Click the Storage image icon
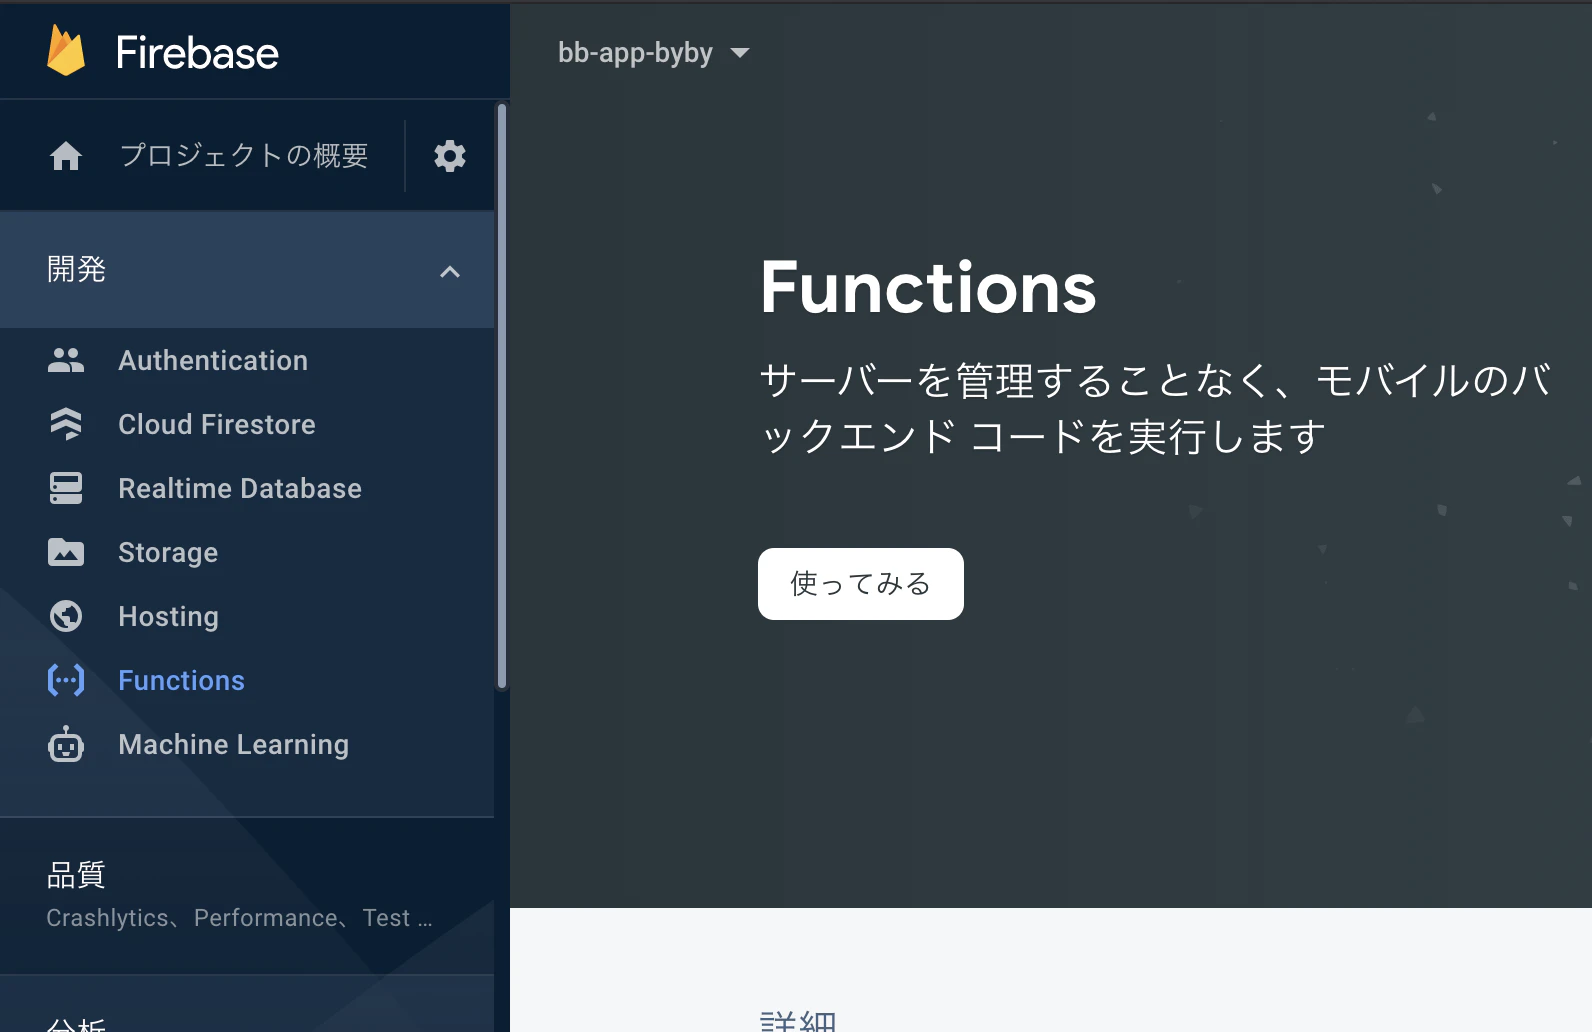 click(66, 552)
